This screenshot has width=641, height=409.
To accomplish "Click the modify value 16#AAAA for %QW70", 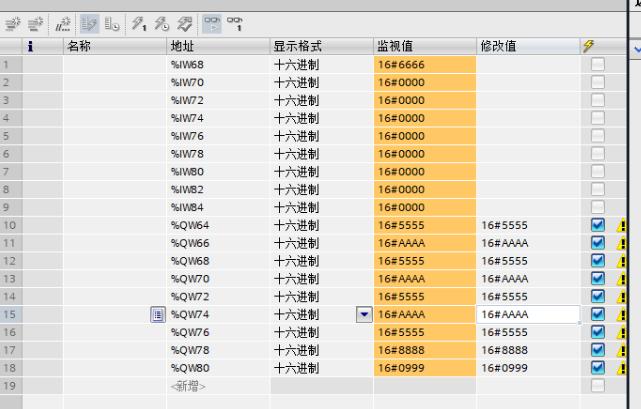I will pyautogui.click(x=528, y=279).
